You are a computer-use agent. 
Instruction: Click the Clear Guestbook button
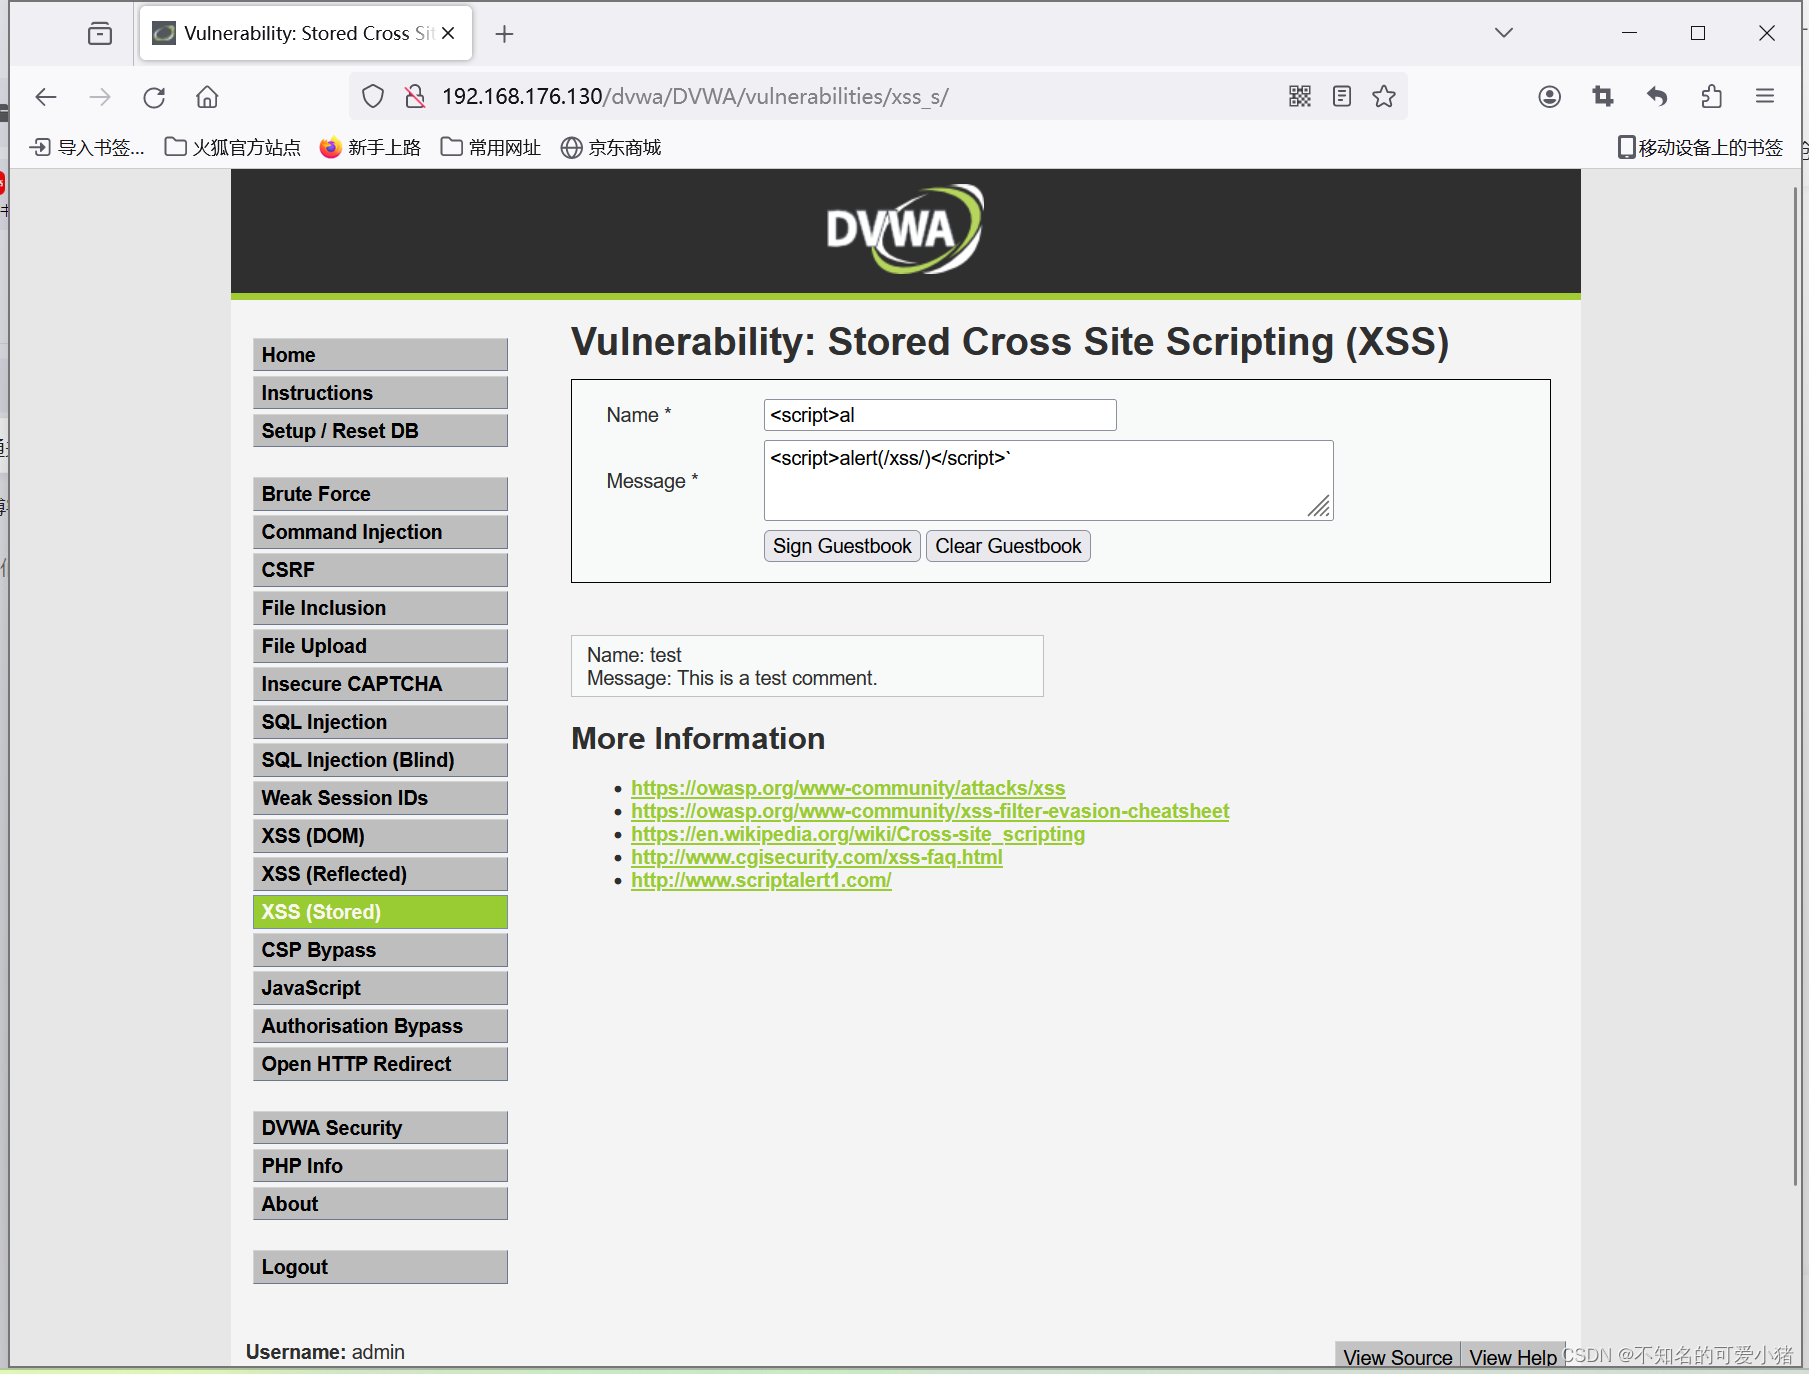point(1008,546)
